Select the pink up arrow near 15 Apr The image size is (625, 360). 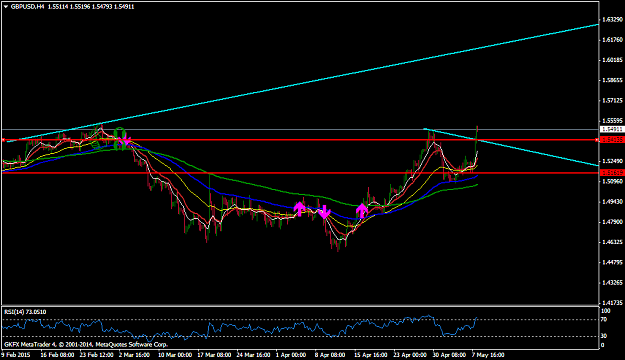point(362,210)
